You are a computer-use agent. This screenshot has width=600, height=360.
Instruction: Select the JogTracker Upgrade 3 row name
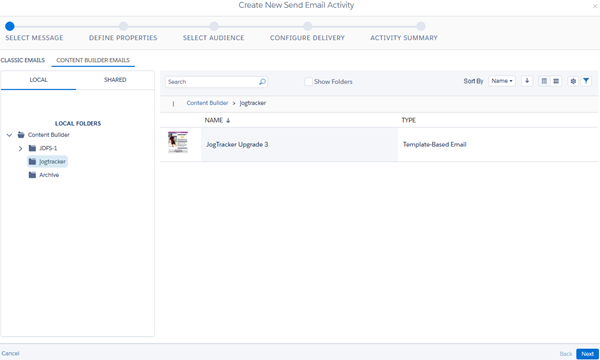pos(237,144)
